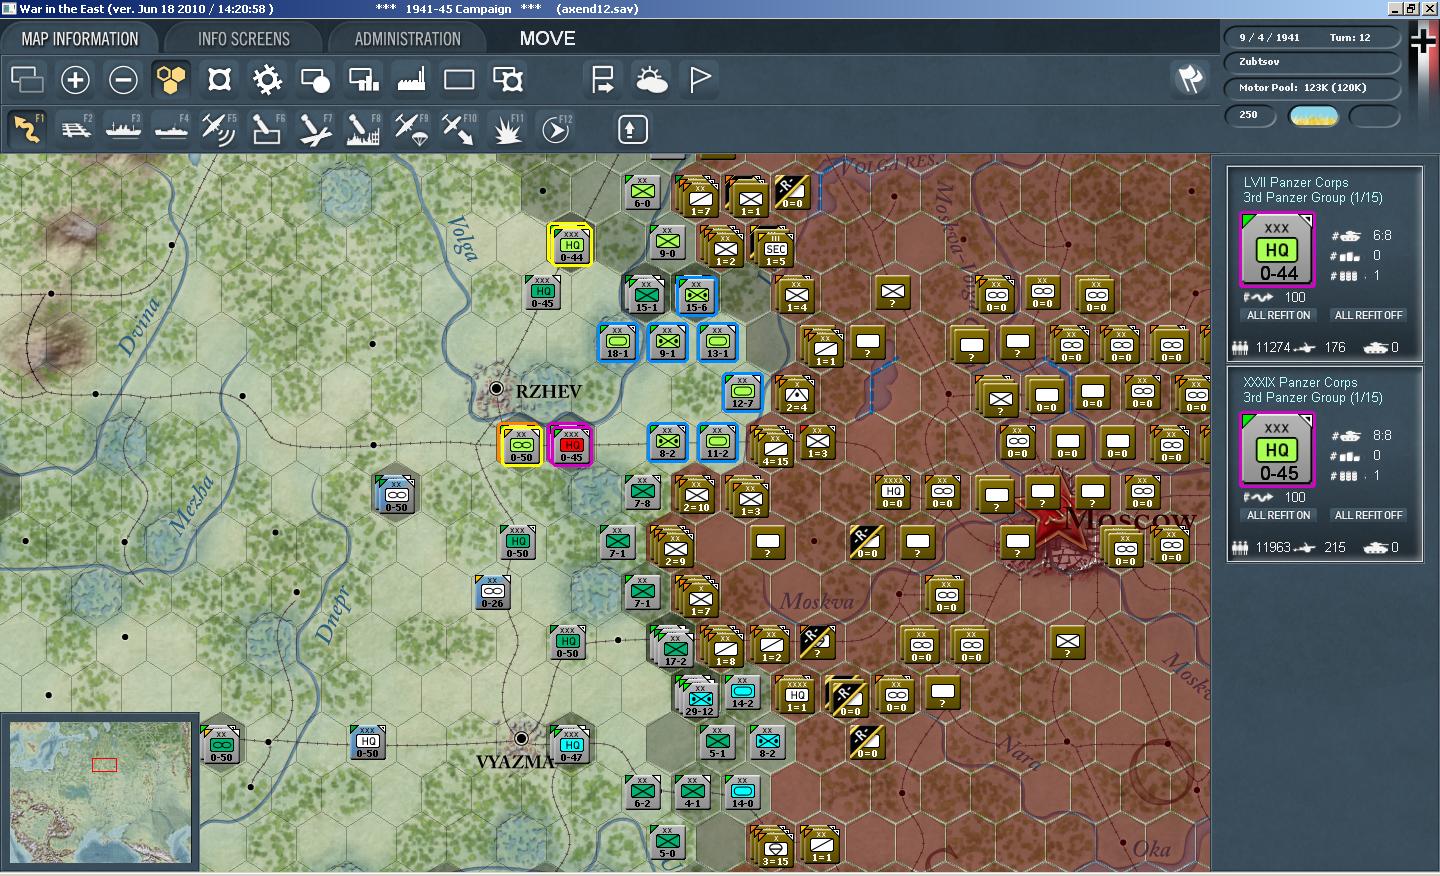Image resolution: width=1440 pixels, height=876 pixels.
Task: Turn ALL REFIT OFF for LVII Panzer Corps
Action: coord(1368,315)
